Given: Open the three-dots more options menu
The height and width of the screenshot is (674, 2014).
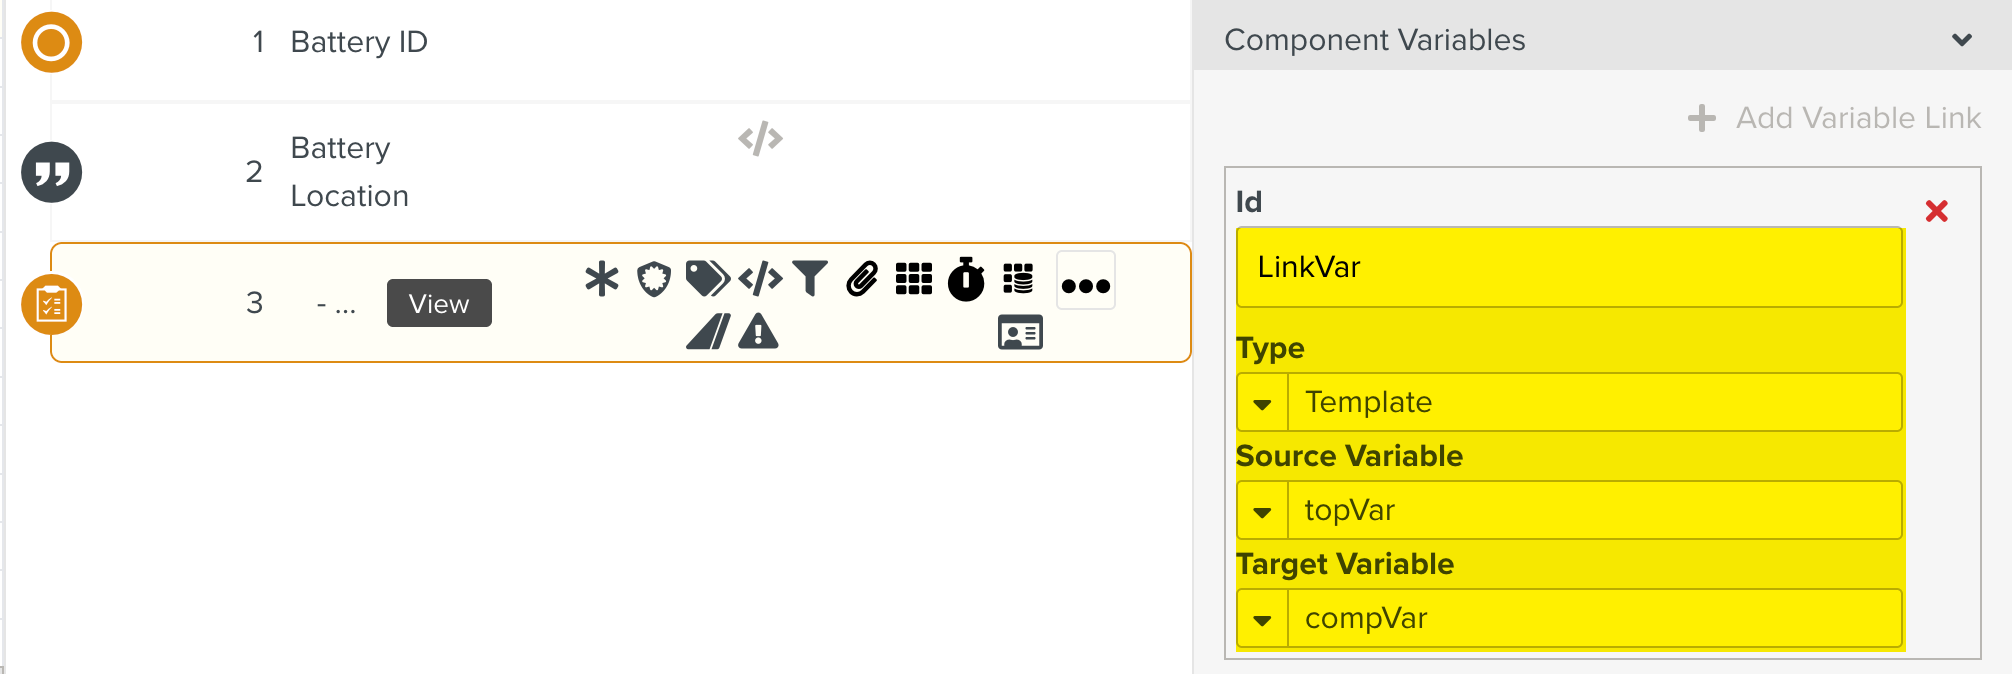Looking at the screenshot, I should [x=1086, y=285].
